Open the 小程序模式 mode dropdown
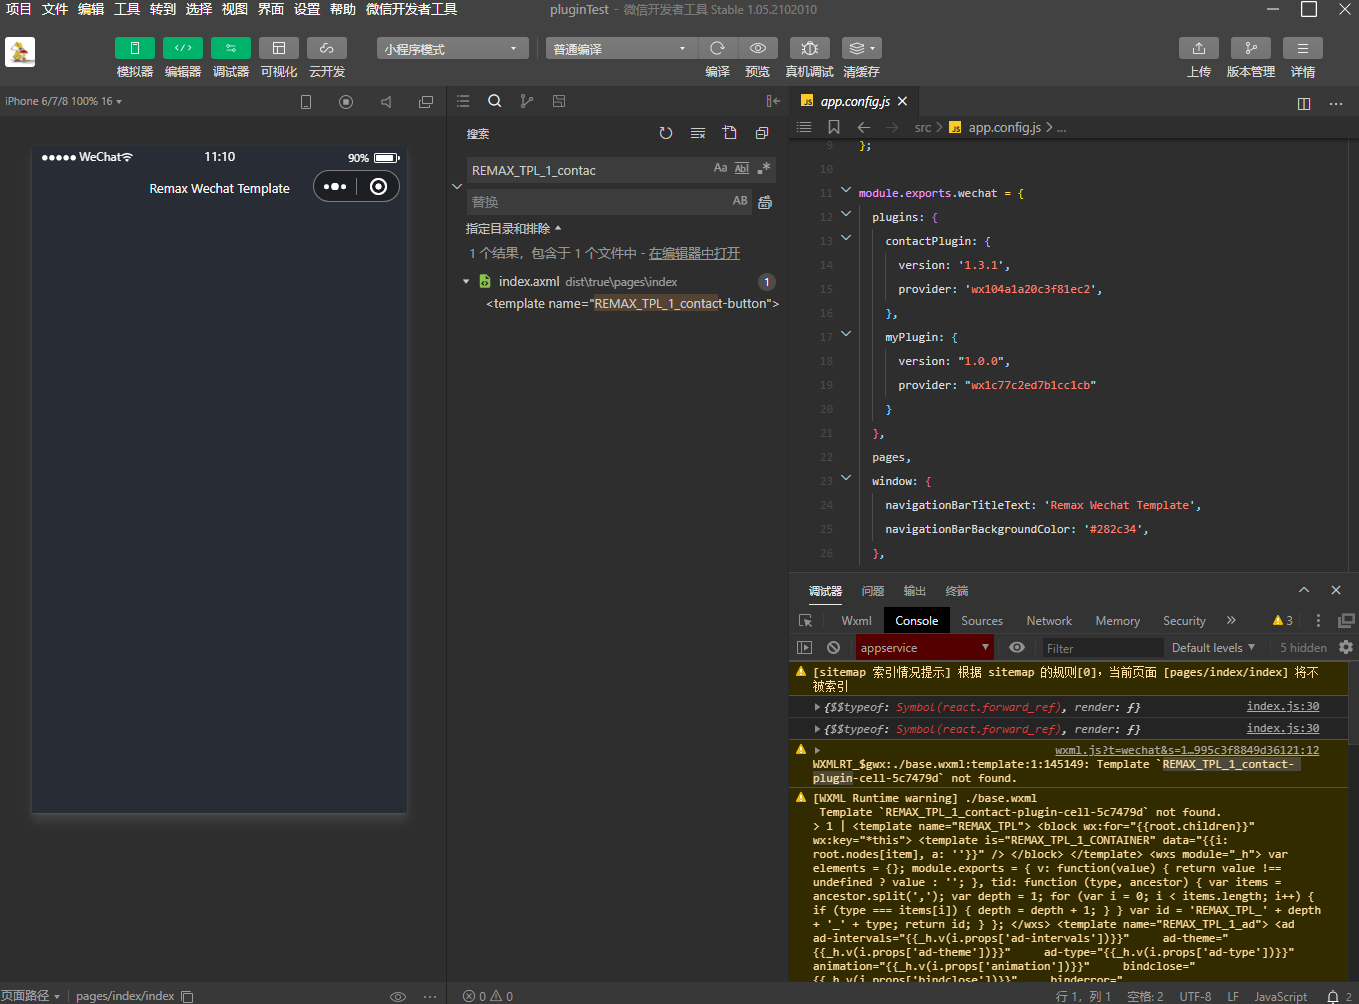The height and width of the screenshot is (1004, 1359). 452,49
